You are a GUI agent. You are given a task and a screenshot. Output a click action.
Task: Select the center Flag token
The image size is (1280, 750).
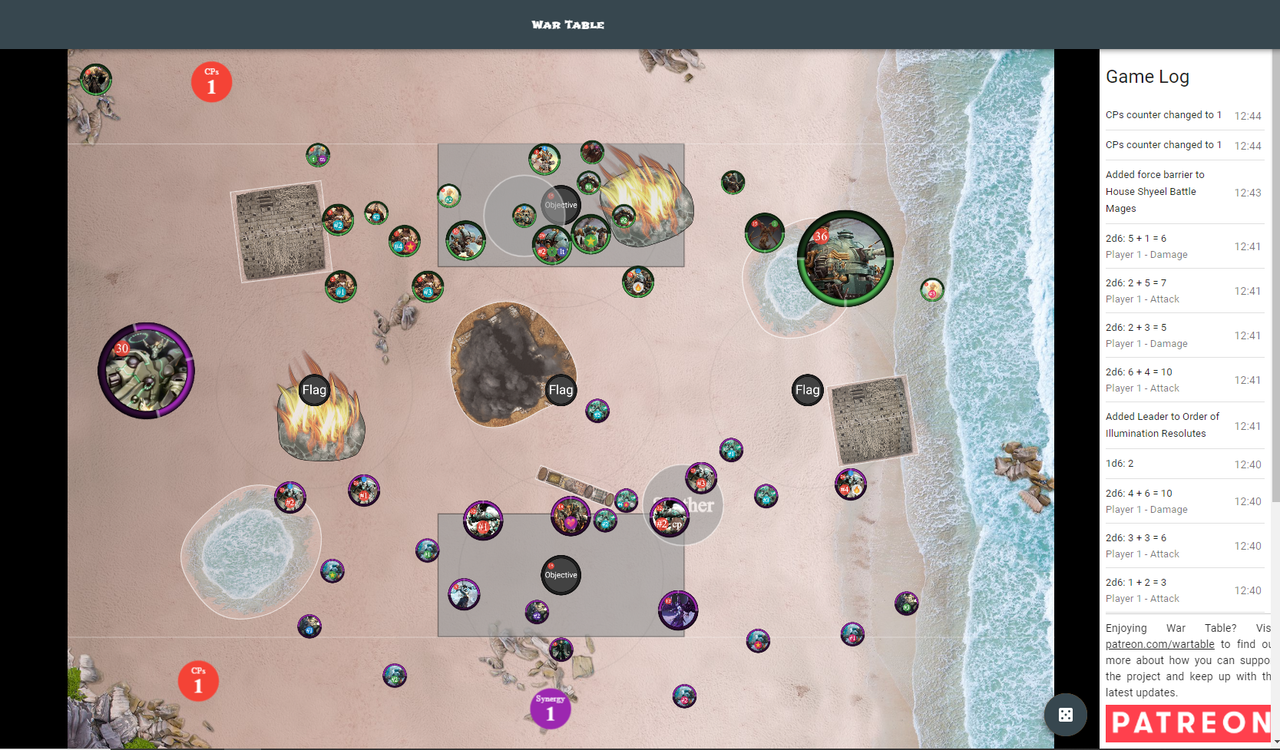(561, 390)
